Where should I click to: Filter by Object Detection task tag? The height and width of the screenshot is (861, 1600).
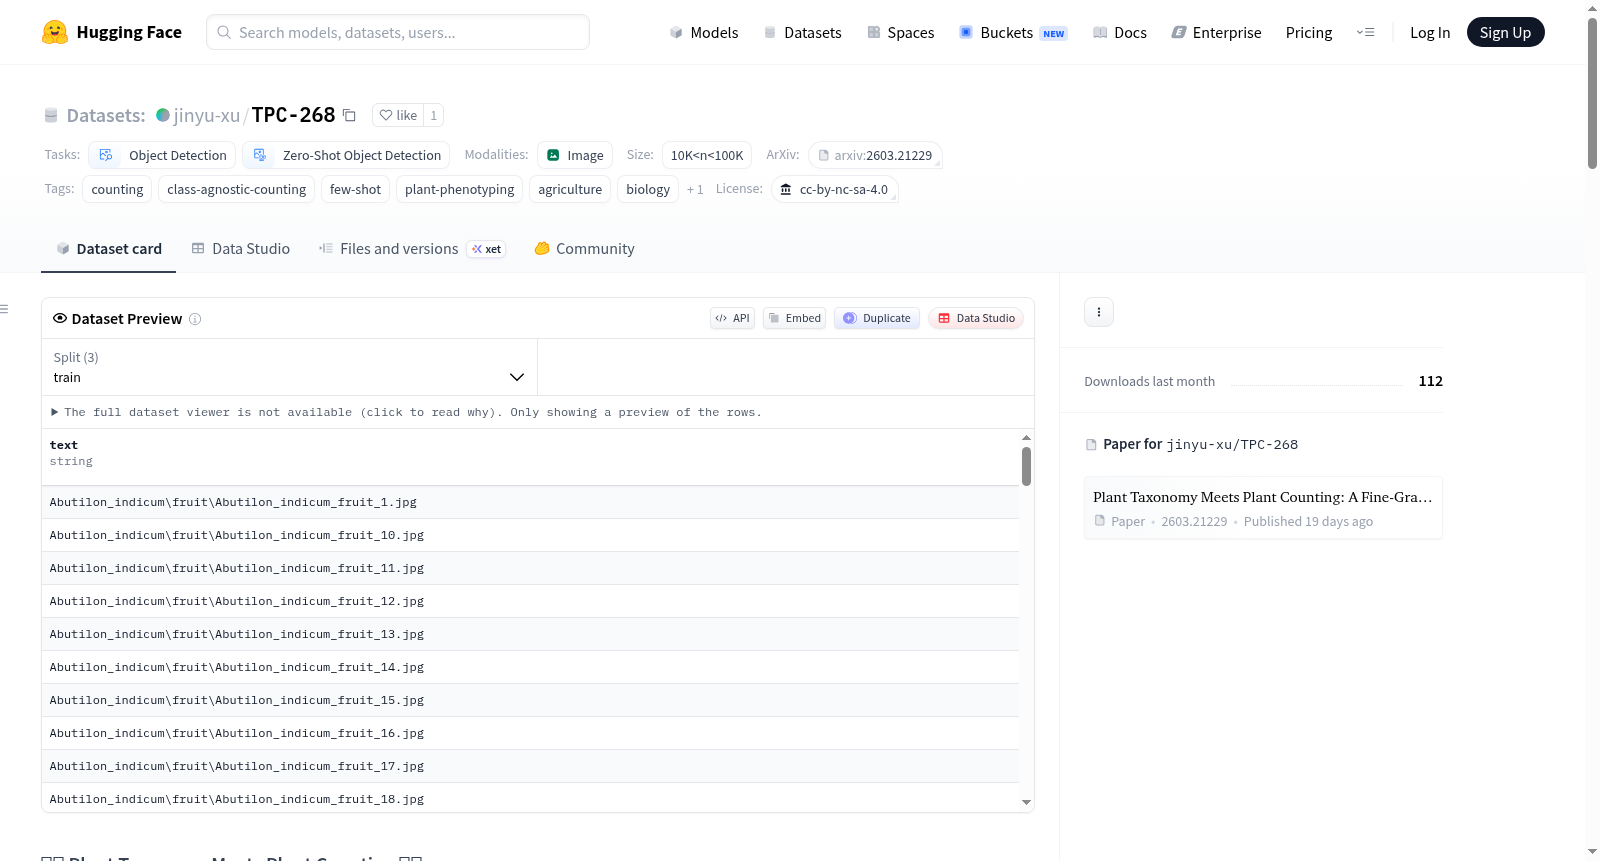click(163, 155)
